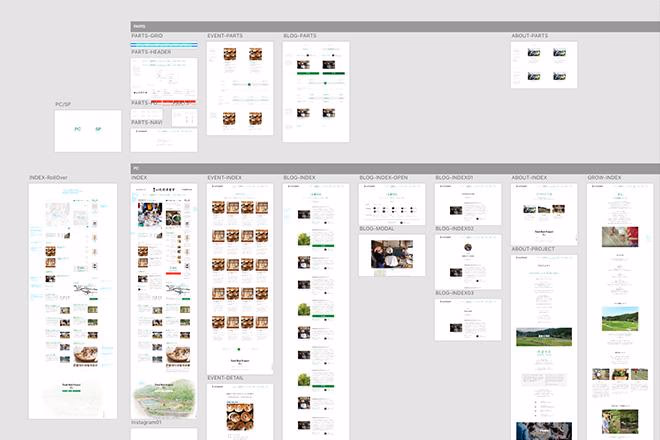
Task: Select the BLOG-INDEX02 artboard
Action: (x=467, y=261)
